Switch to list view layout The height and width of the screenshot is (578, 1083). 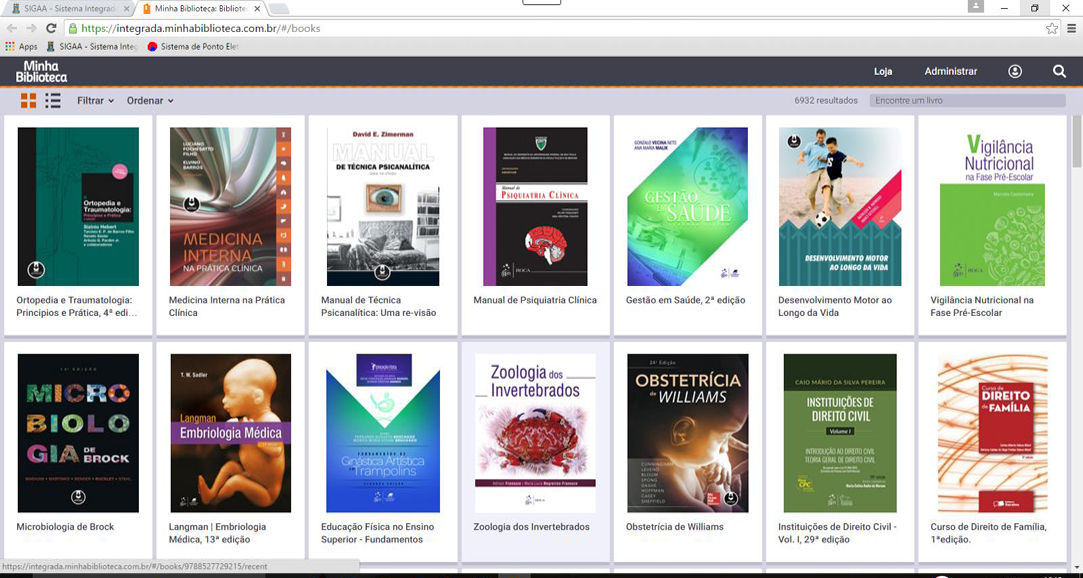53,101
